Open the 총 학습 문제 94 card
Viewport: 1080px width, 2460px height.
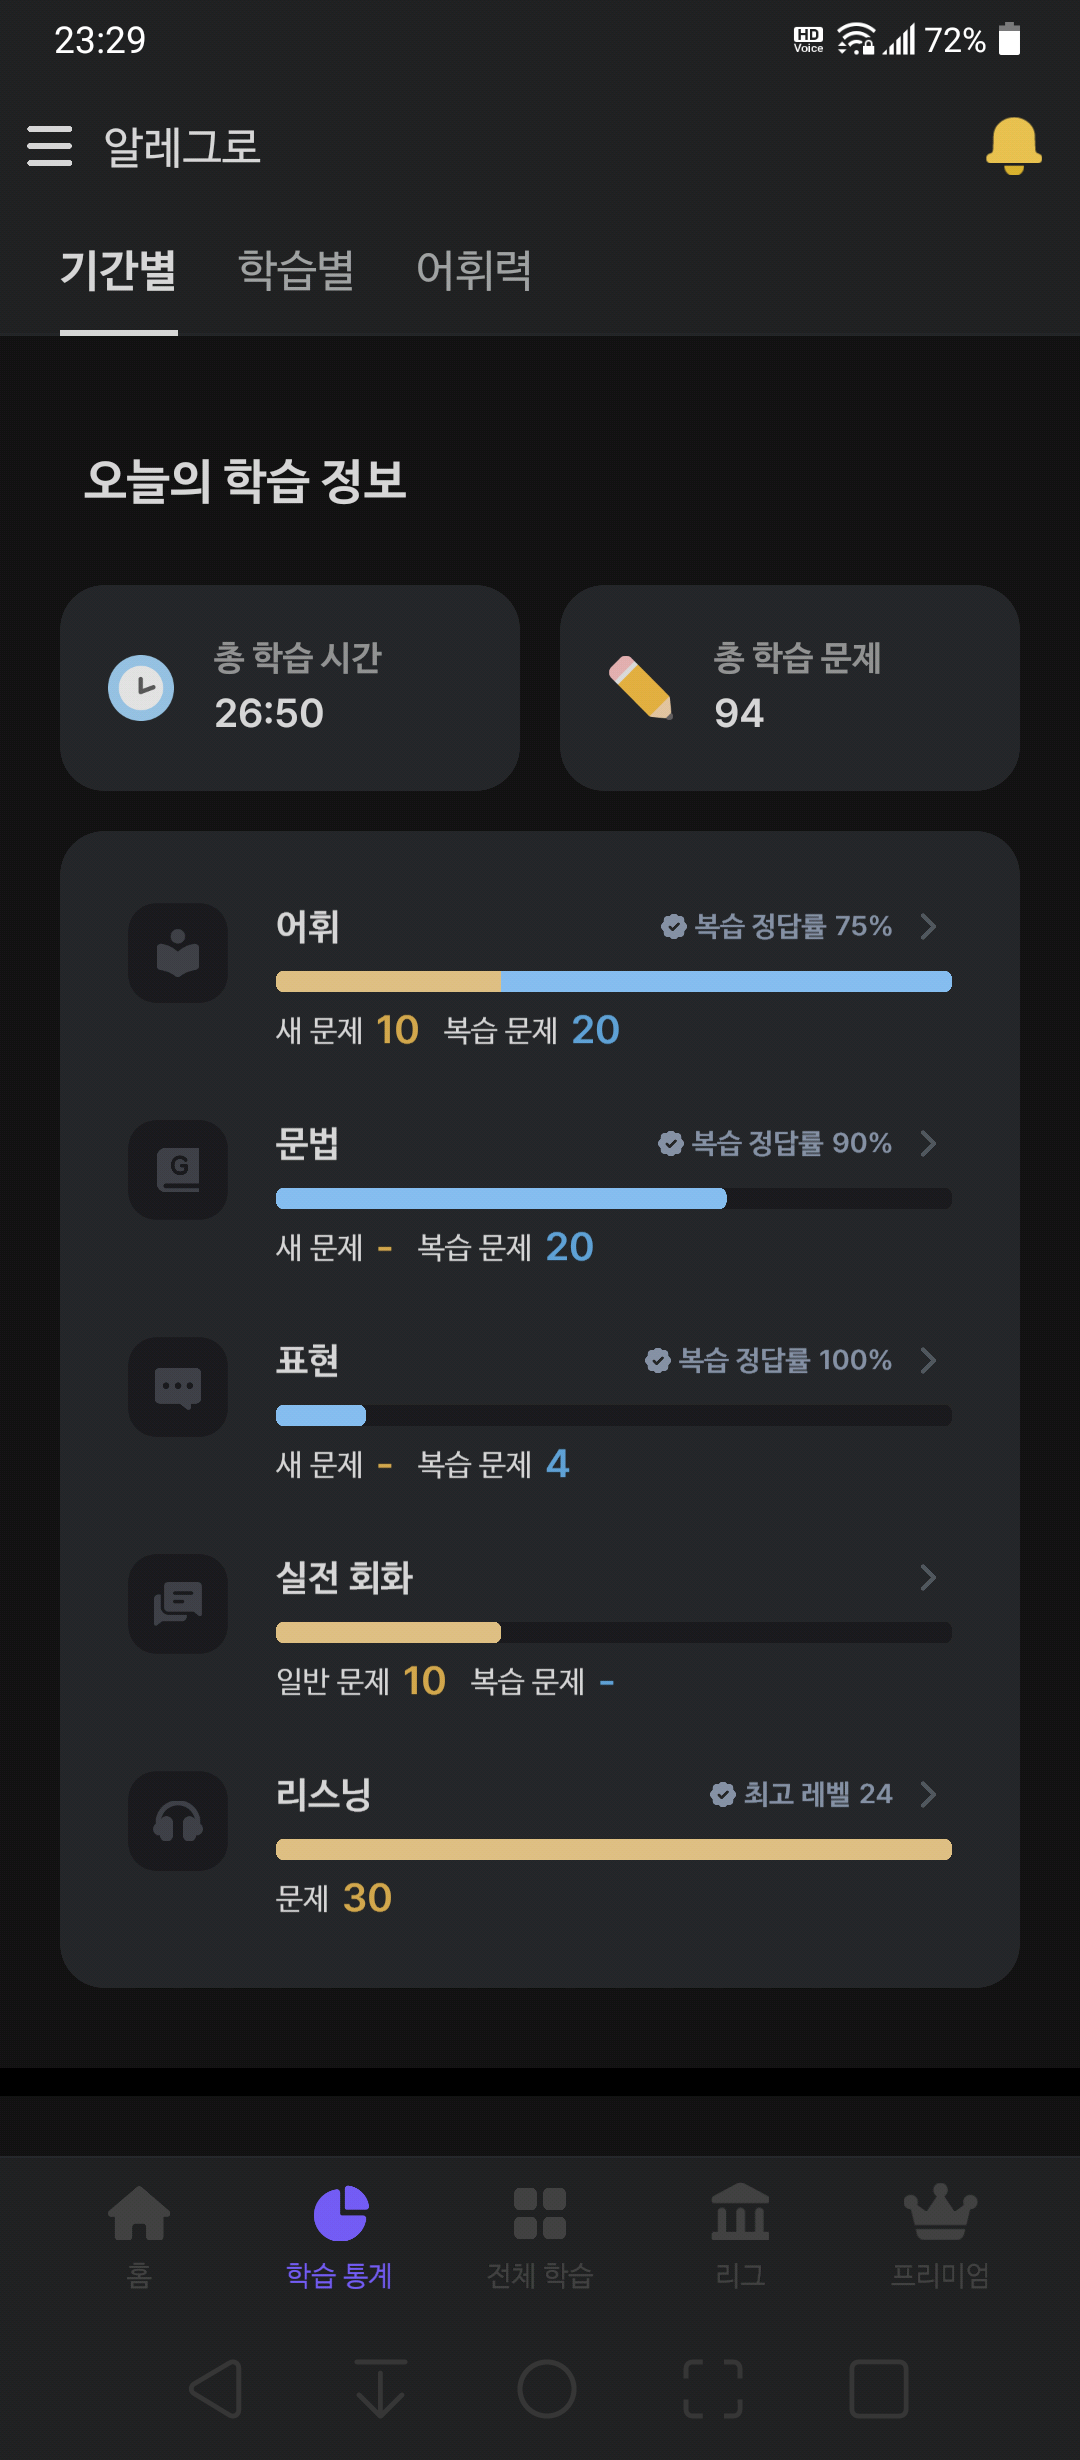point(790,688)
